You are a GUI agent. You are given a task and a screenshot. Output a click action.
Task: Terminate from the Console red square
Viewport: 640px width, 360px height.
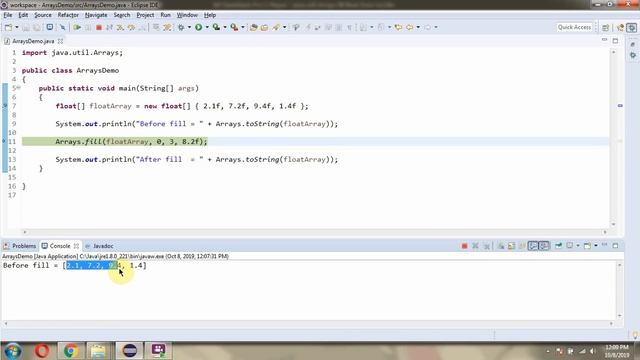click(464, 246)
